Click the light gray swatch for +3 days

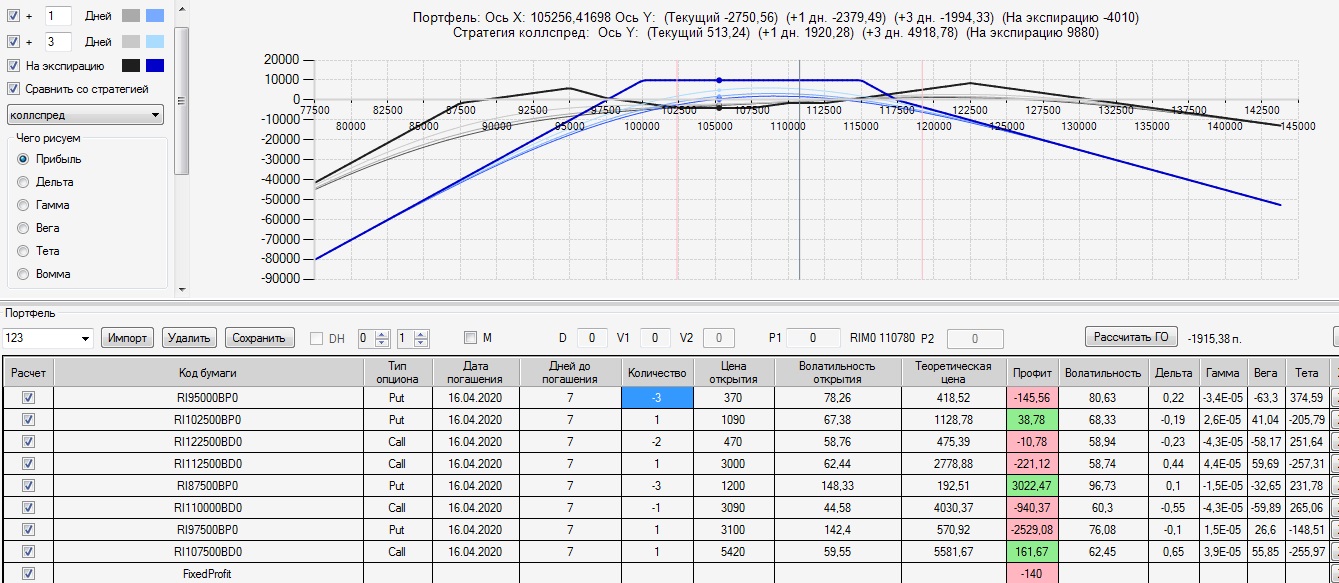(131, 41)
